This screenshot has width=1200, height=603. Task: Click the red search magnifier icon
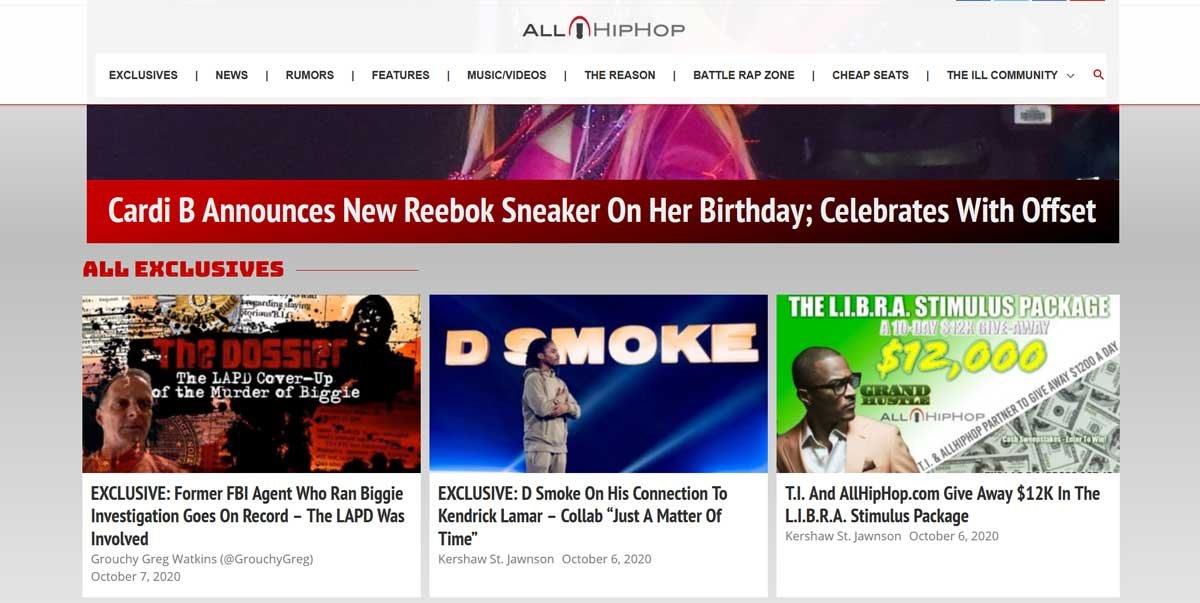click(1098, 75)
